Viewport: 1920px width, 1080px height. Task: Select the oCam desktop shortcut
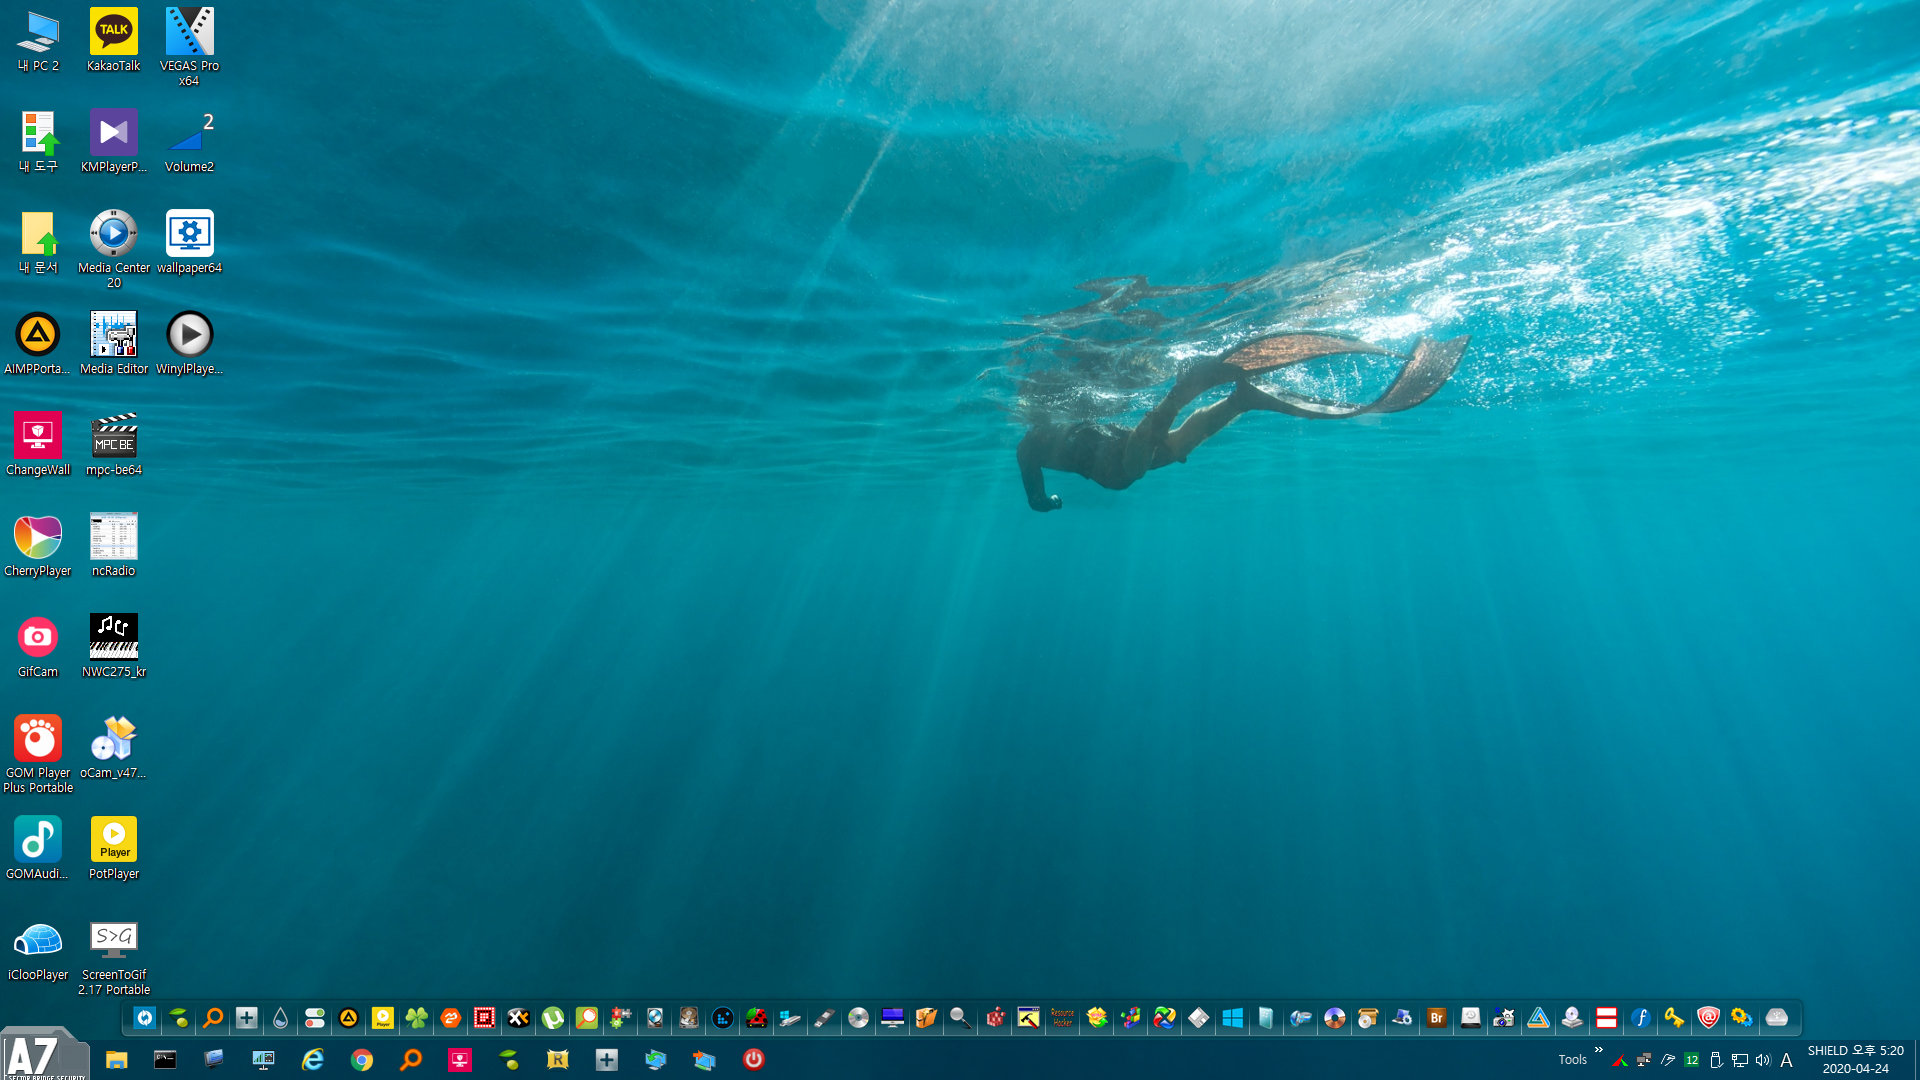click(113, 747)
